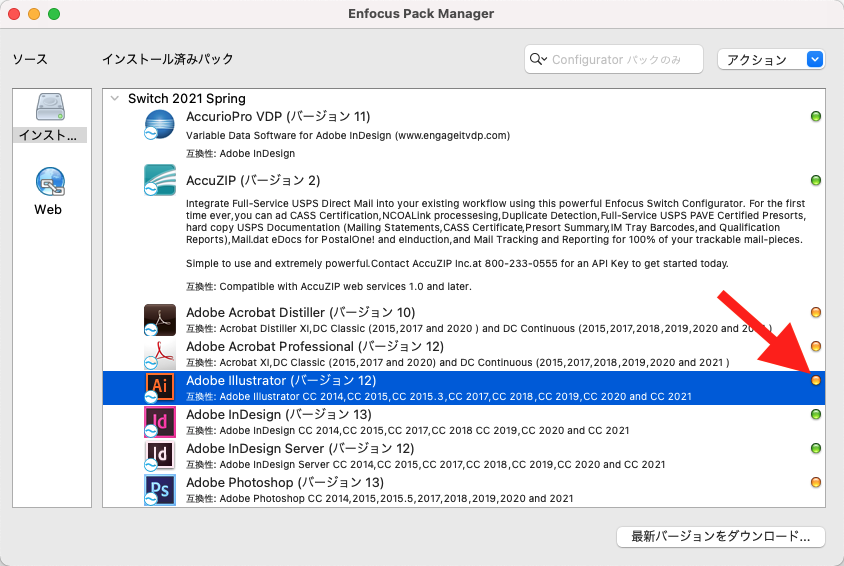This screenshot has height=566, width=844.
Task: Click the green status dot for AccuZIP
Action: 816,180
